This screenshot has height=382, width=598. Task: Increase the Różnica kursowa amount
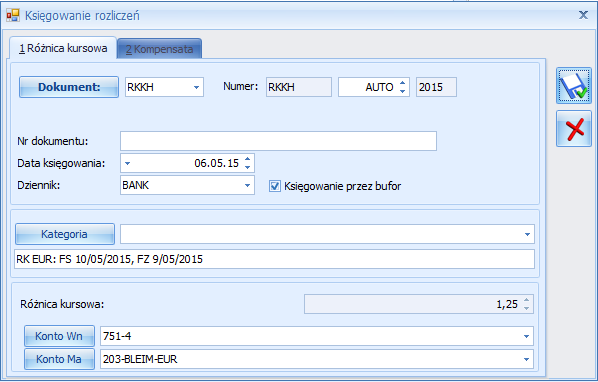[x=527, y=300]
